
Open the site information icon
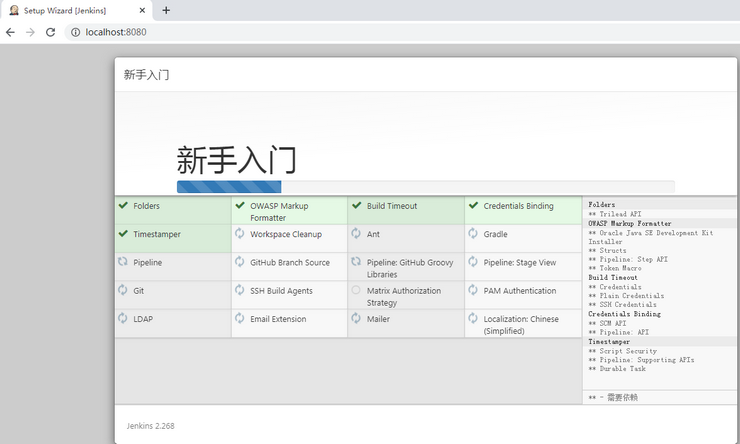click(x=76, y=32)
